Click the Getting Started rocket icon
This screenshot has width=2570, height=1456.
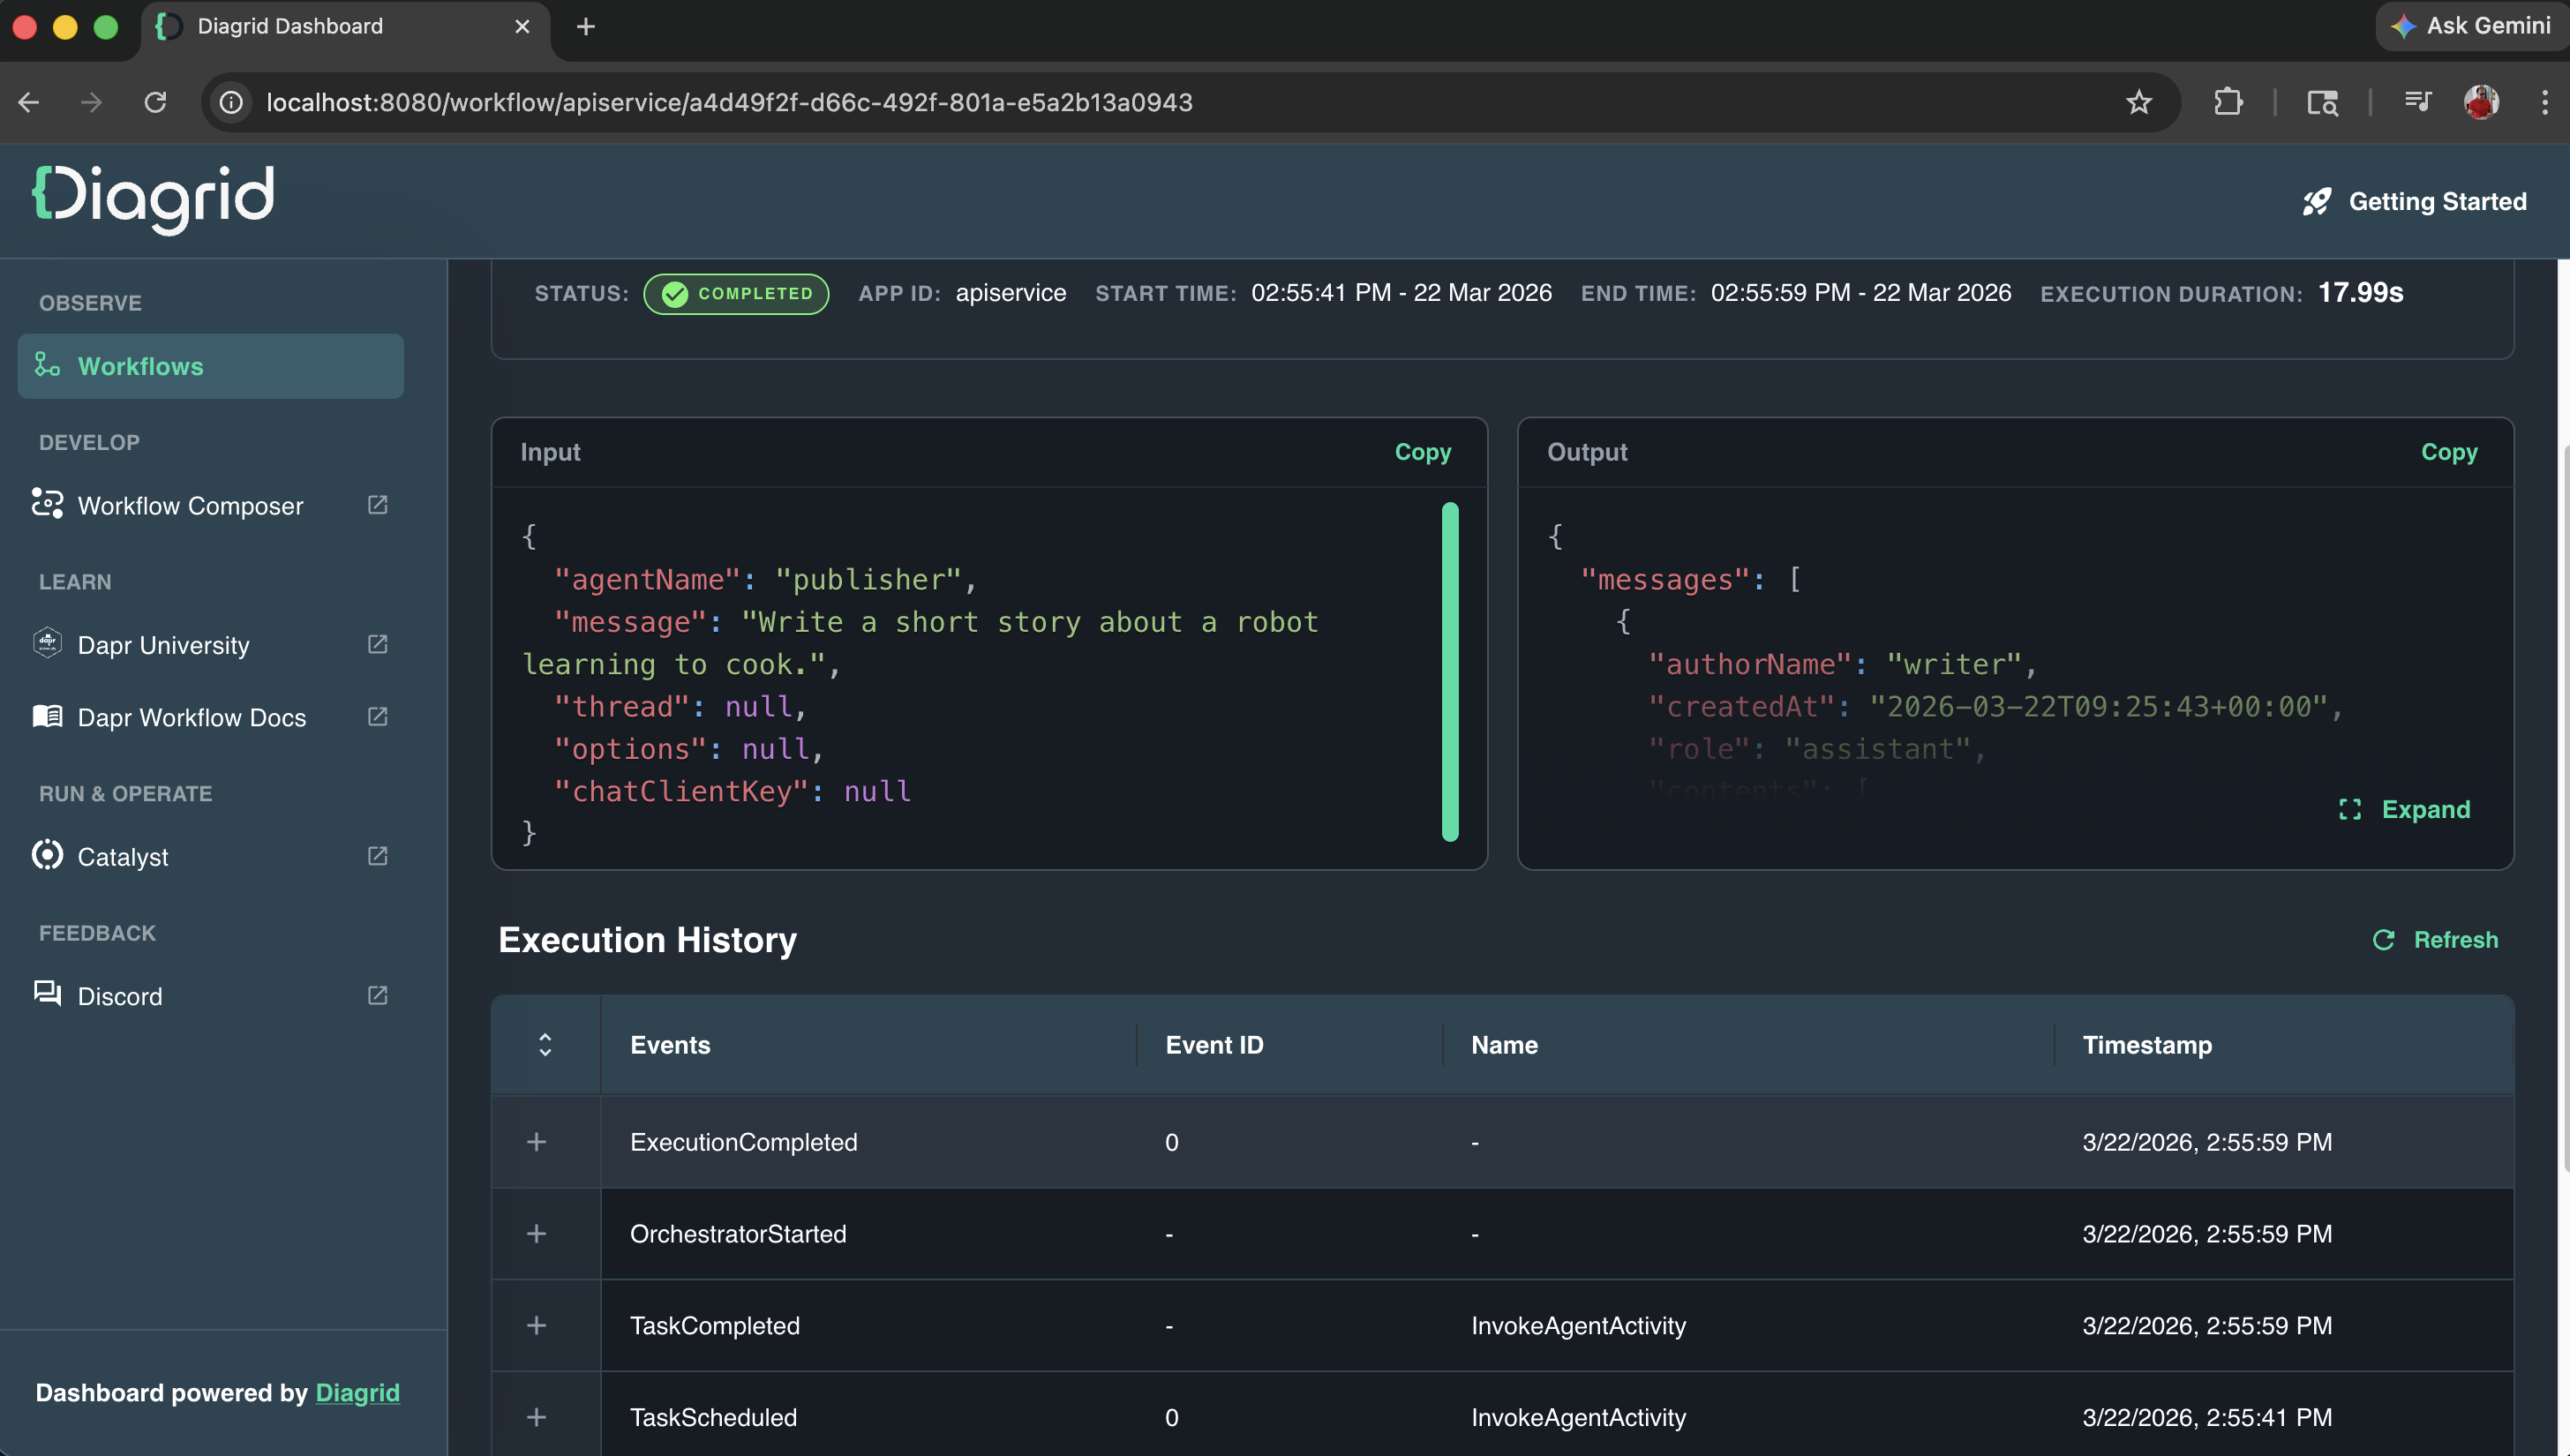point(2316,202)
